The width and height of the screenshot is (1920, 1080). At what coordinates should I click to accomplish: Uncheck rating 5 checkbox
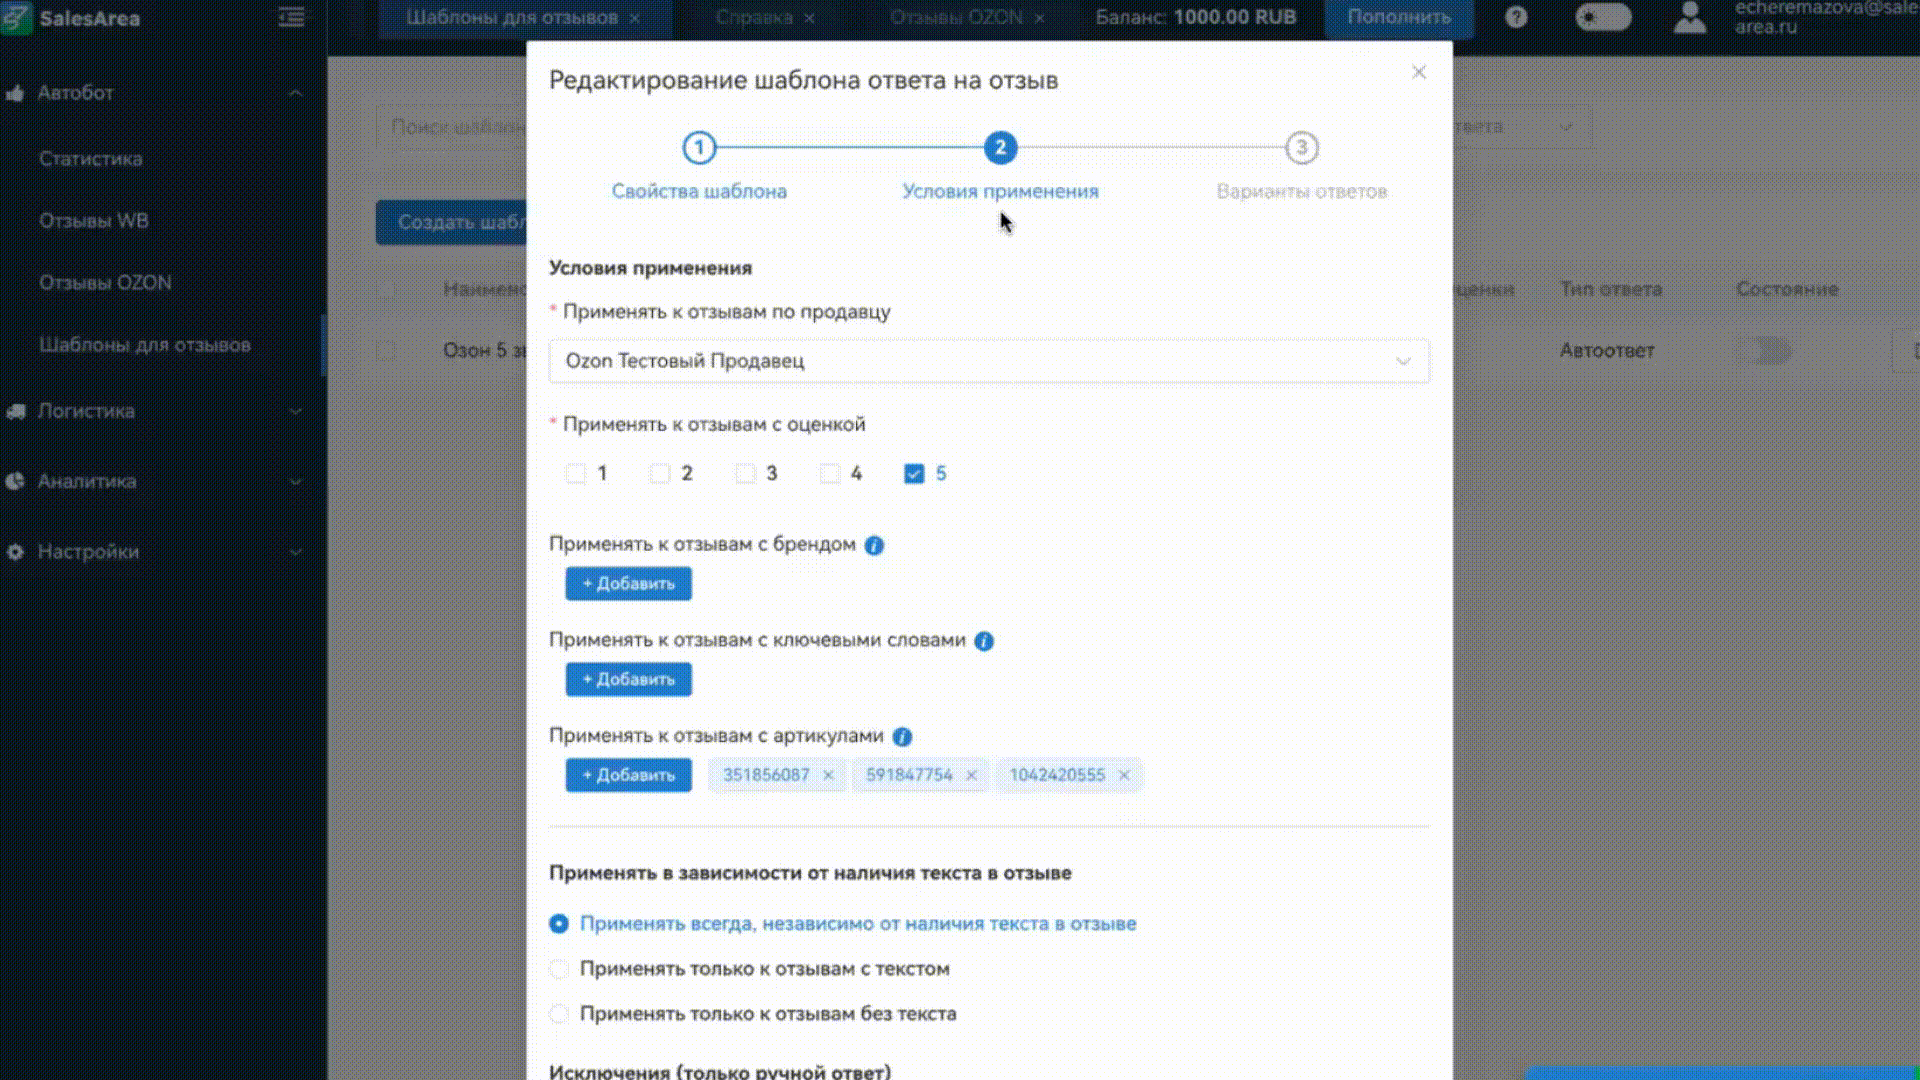914,474
